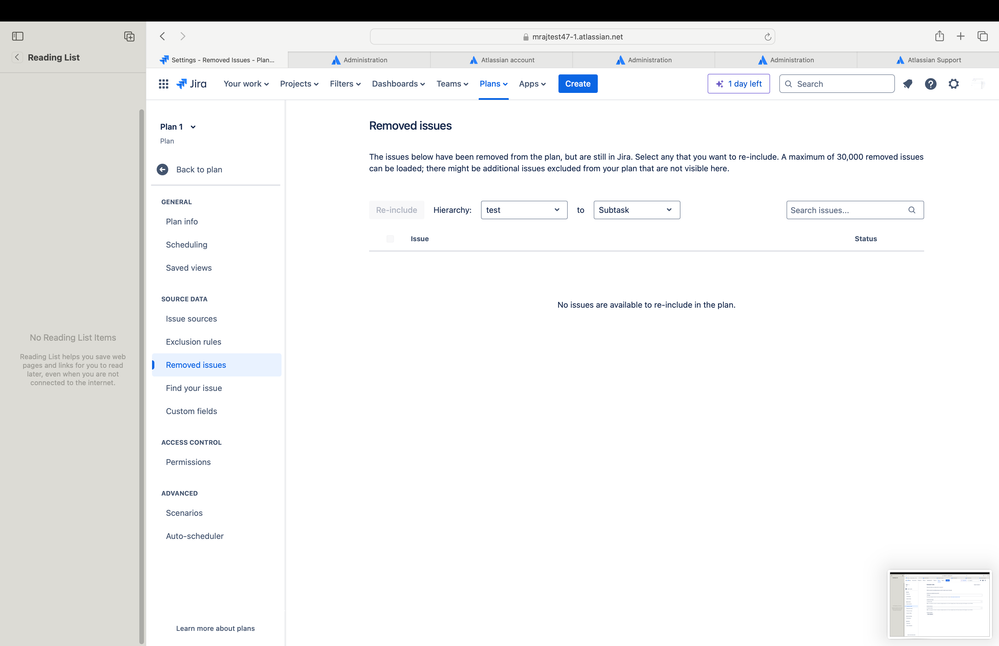999x646 pixels.
Task: Open the notifications bell in Jira
Action: (x=906, y=83)
